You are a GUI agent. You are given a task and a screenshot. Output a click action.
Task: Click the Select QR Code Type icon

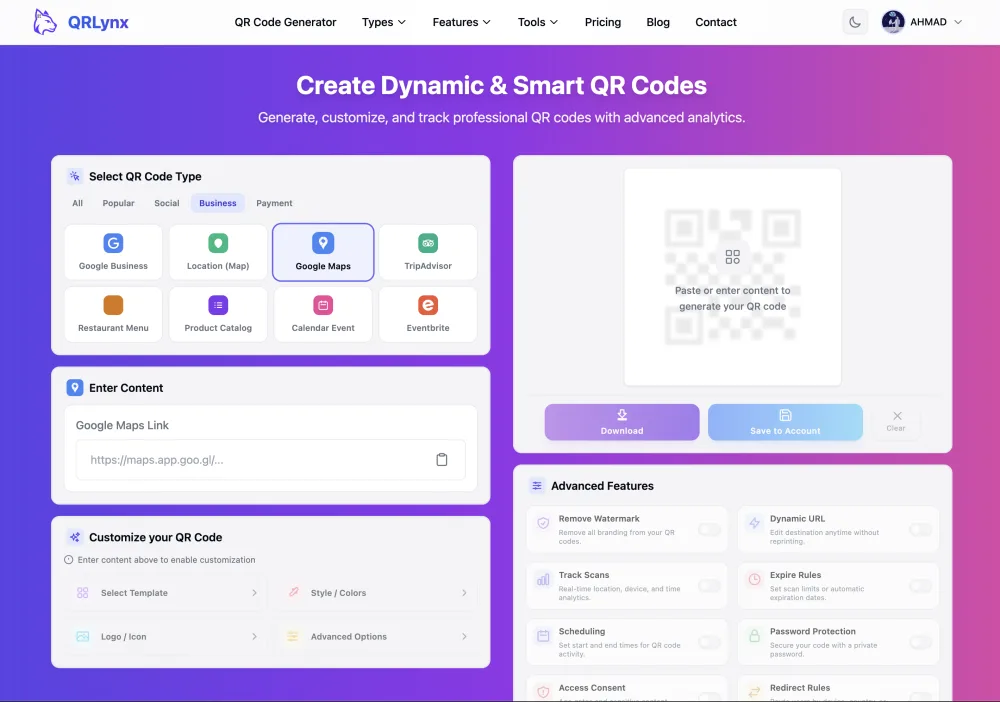click(x=75, y=176)
